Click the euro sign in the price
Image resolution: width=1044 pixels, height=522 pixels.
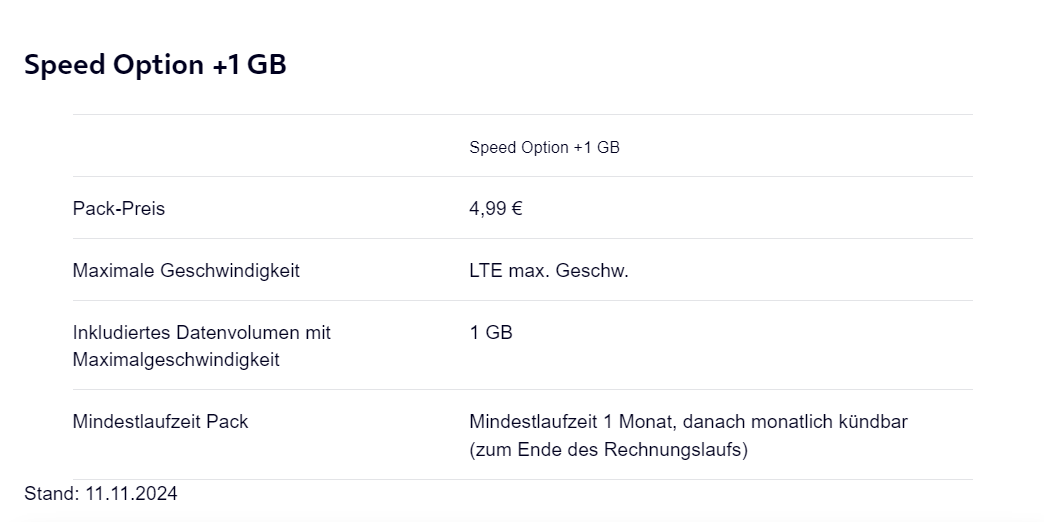tap(517, 208)
